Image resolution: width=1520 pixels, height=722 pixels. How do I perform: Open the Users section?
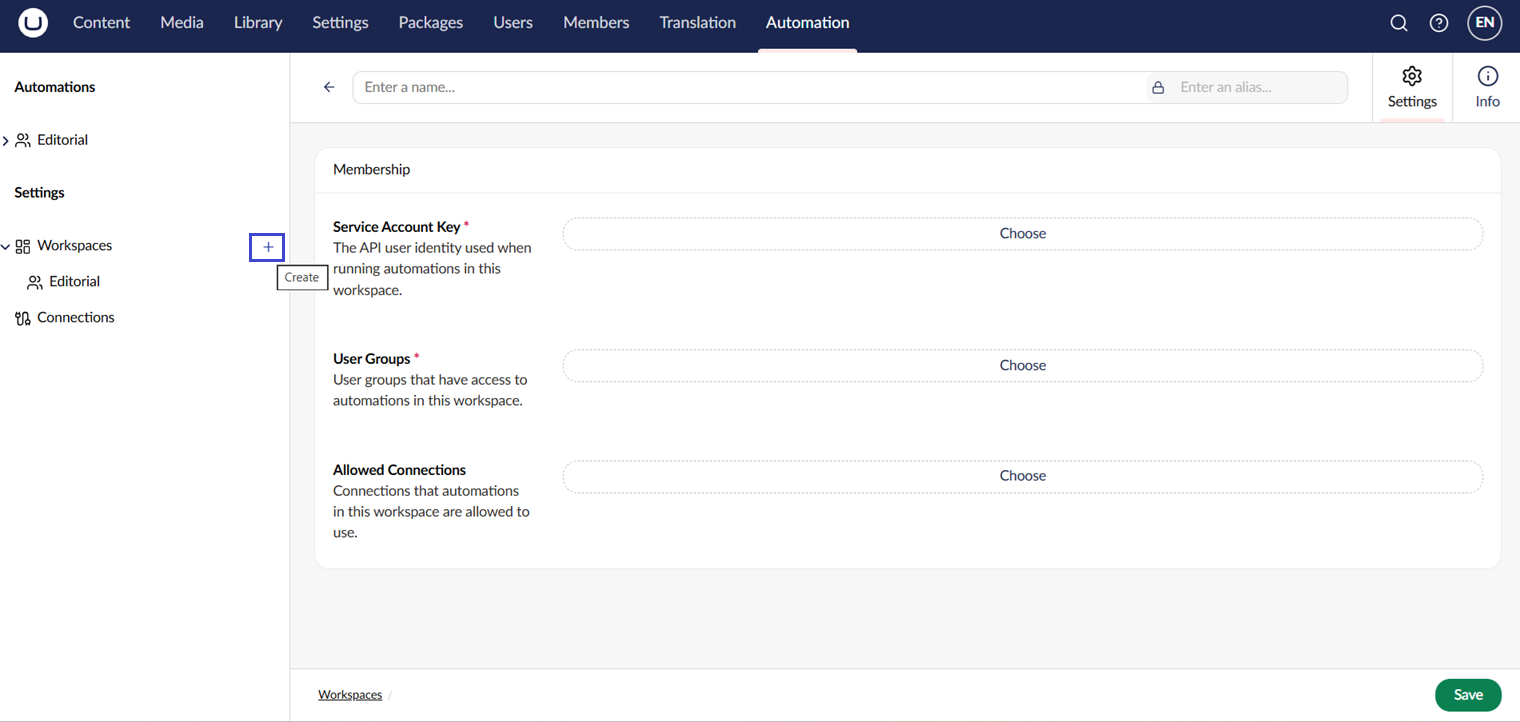click(x=513, y=22)
